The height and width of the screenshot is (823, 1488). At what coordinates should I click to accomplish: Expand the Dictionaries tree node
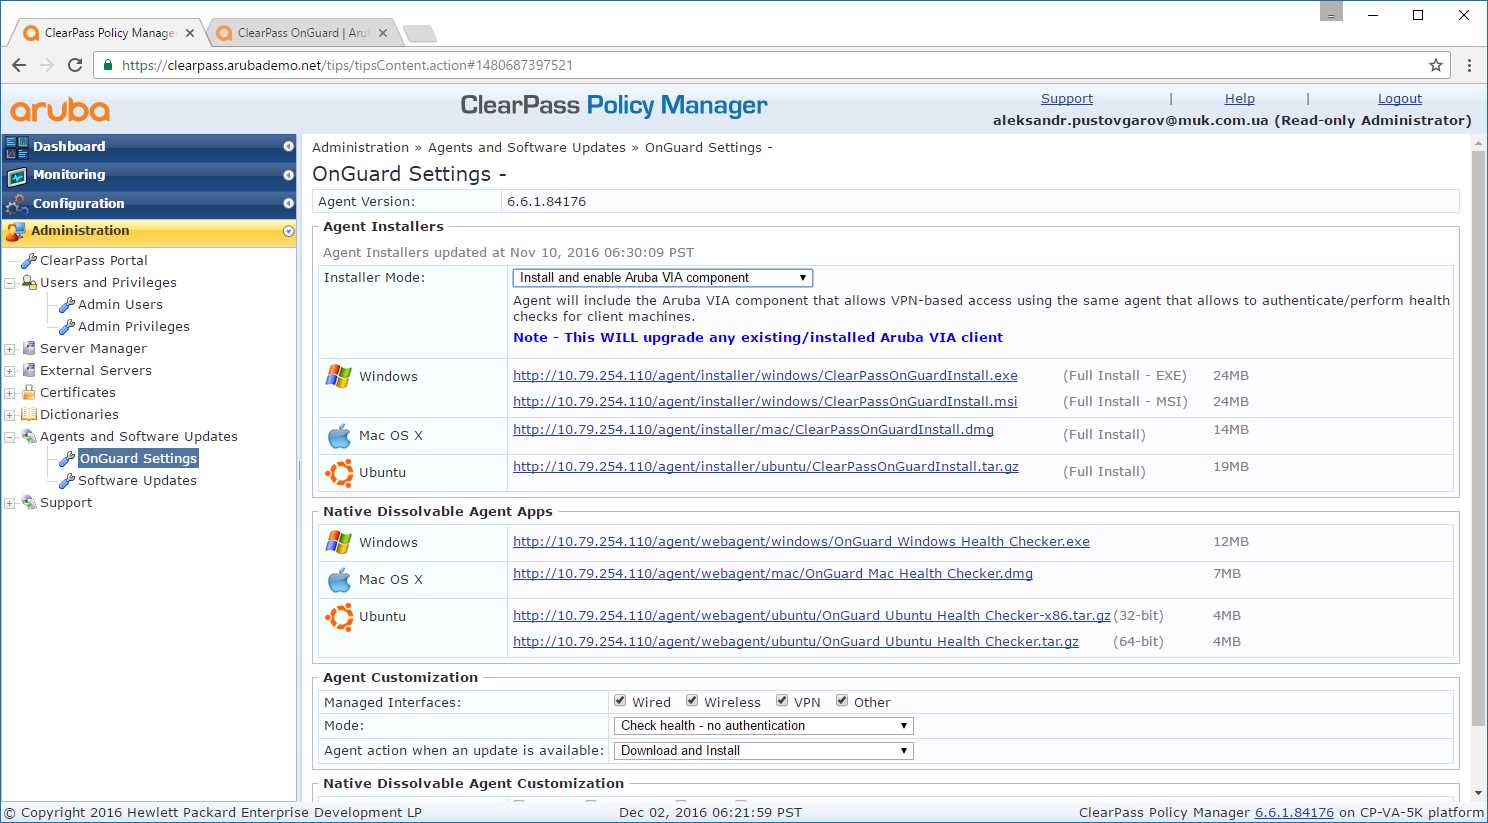tap(10, 415)
